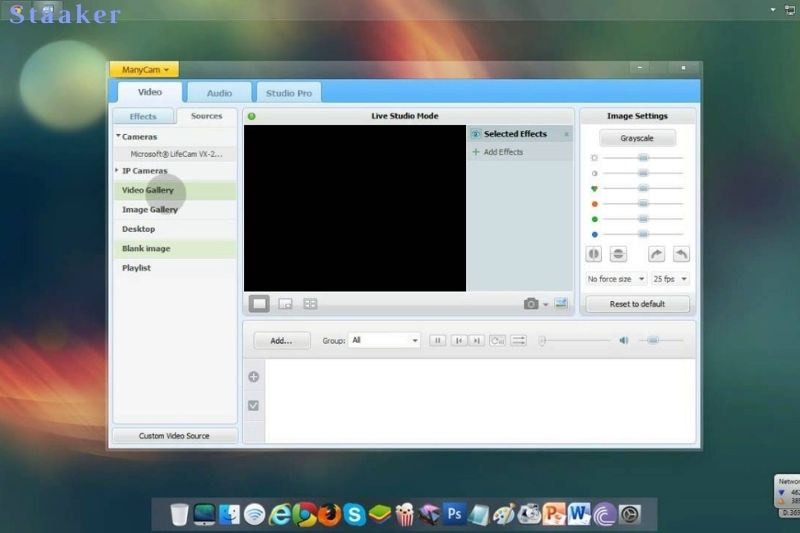
Task: Open the snapshot camera options arrow
Action: click(x=545, y=305)
